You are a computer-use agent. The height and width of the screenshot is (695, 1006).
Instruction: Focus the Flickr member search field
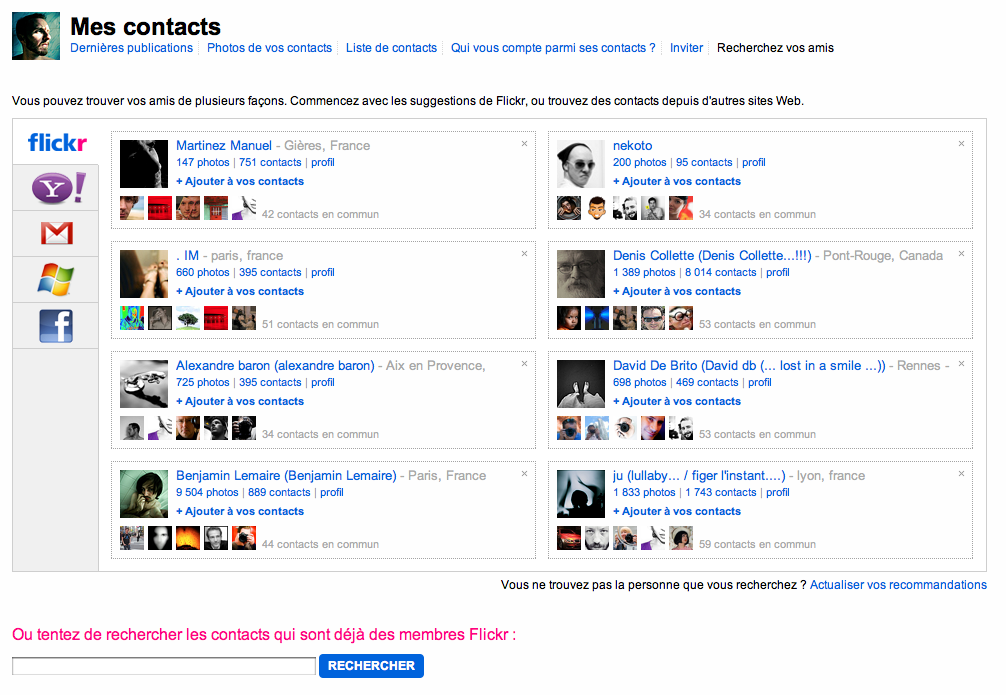[x=164, y=666]
